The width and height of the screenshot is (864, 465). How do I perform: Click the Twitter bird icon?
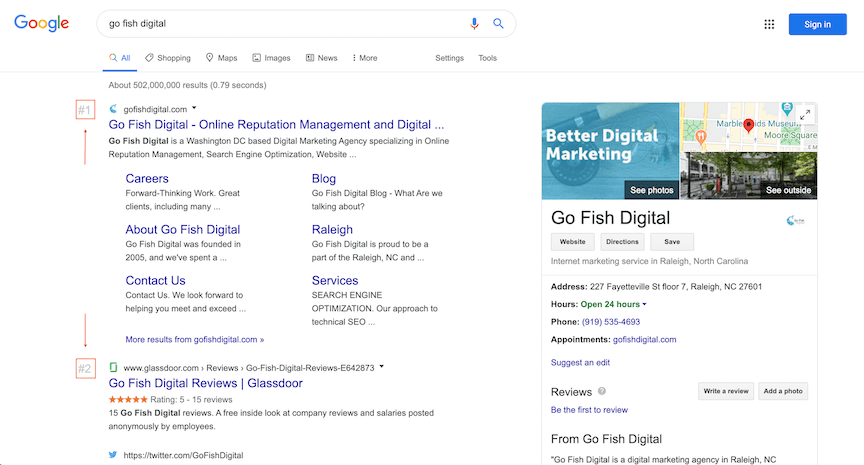[113, 455]
